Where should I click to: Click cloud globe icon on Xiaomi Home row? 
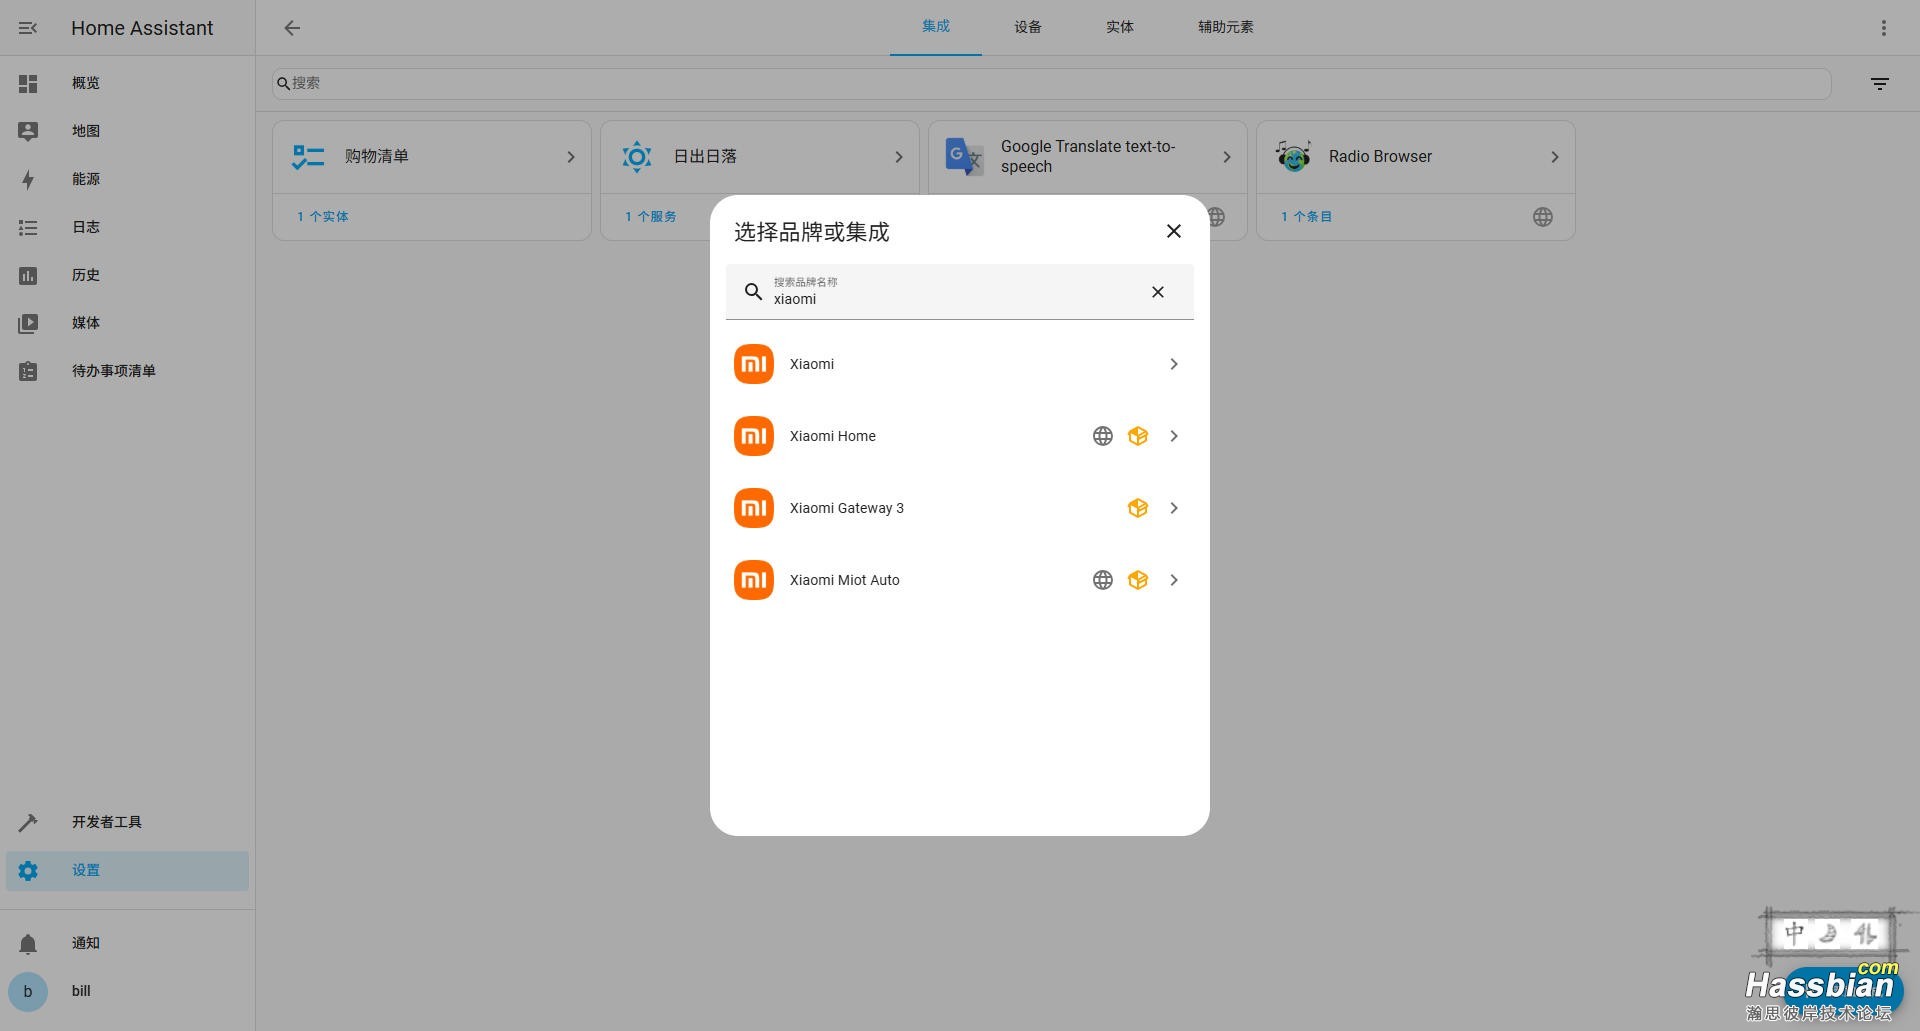click(x=1102, y=436)
